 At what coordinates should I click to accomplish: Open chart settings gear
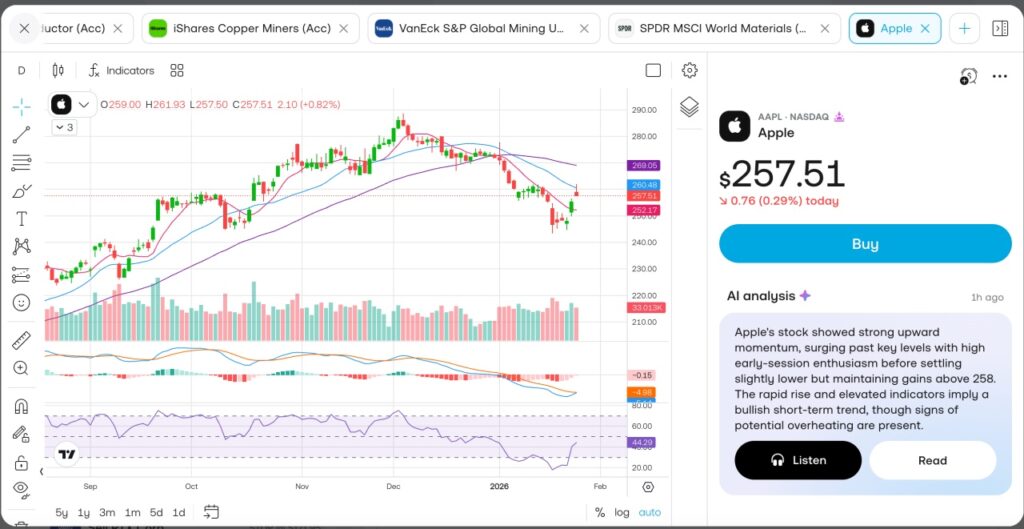[689, 70]
